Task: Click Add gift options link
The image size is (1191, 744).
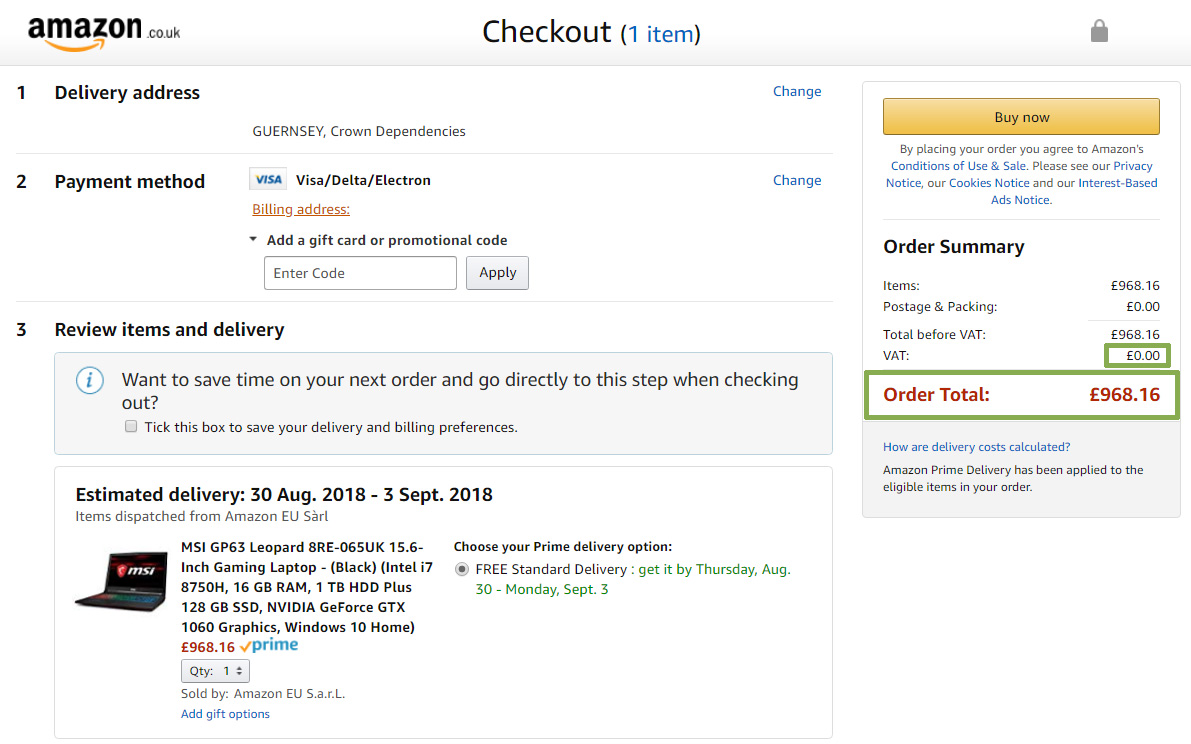Action: pyautogui.click(x=225, y=714)
